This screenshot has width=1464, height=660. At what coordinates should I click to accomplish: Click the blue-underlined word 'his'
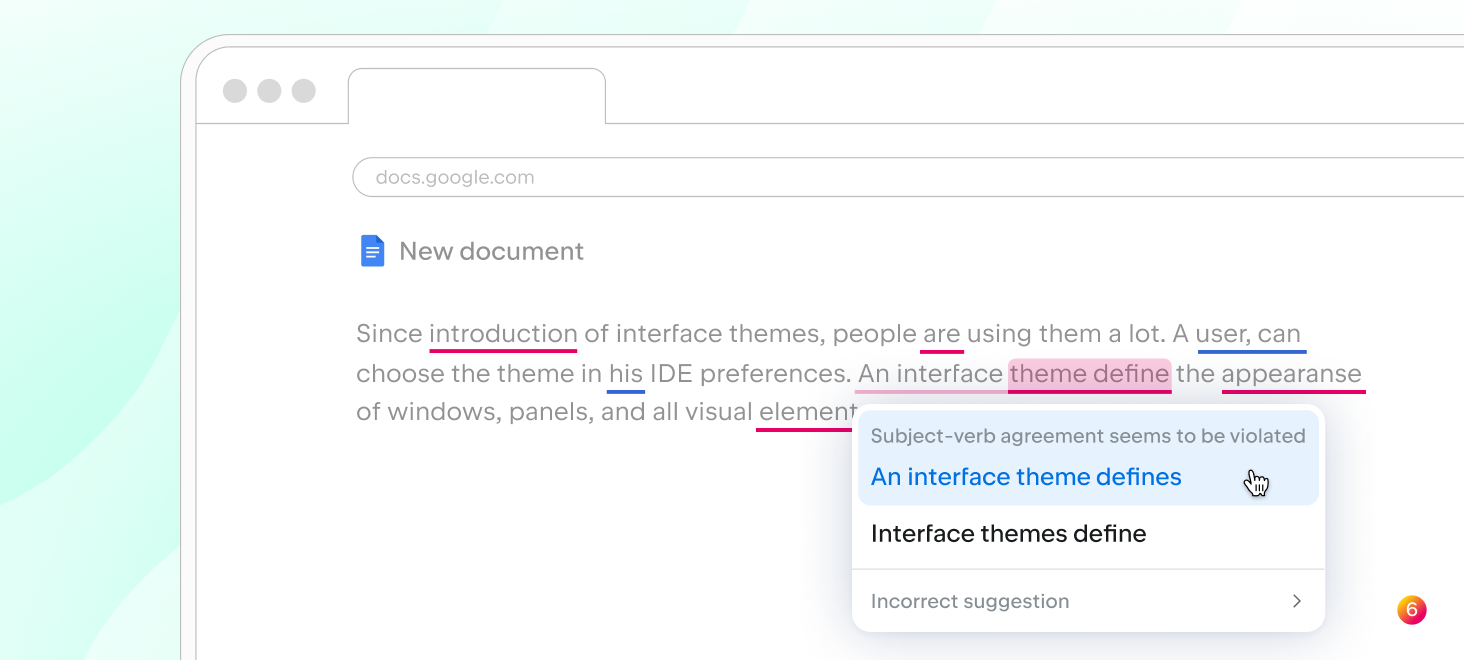coord(626,374)
